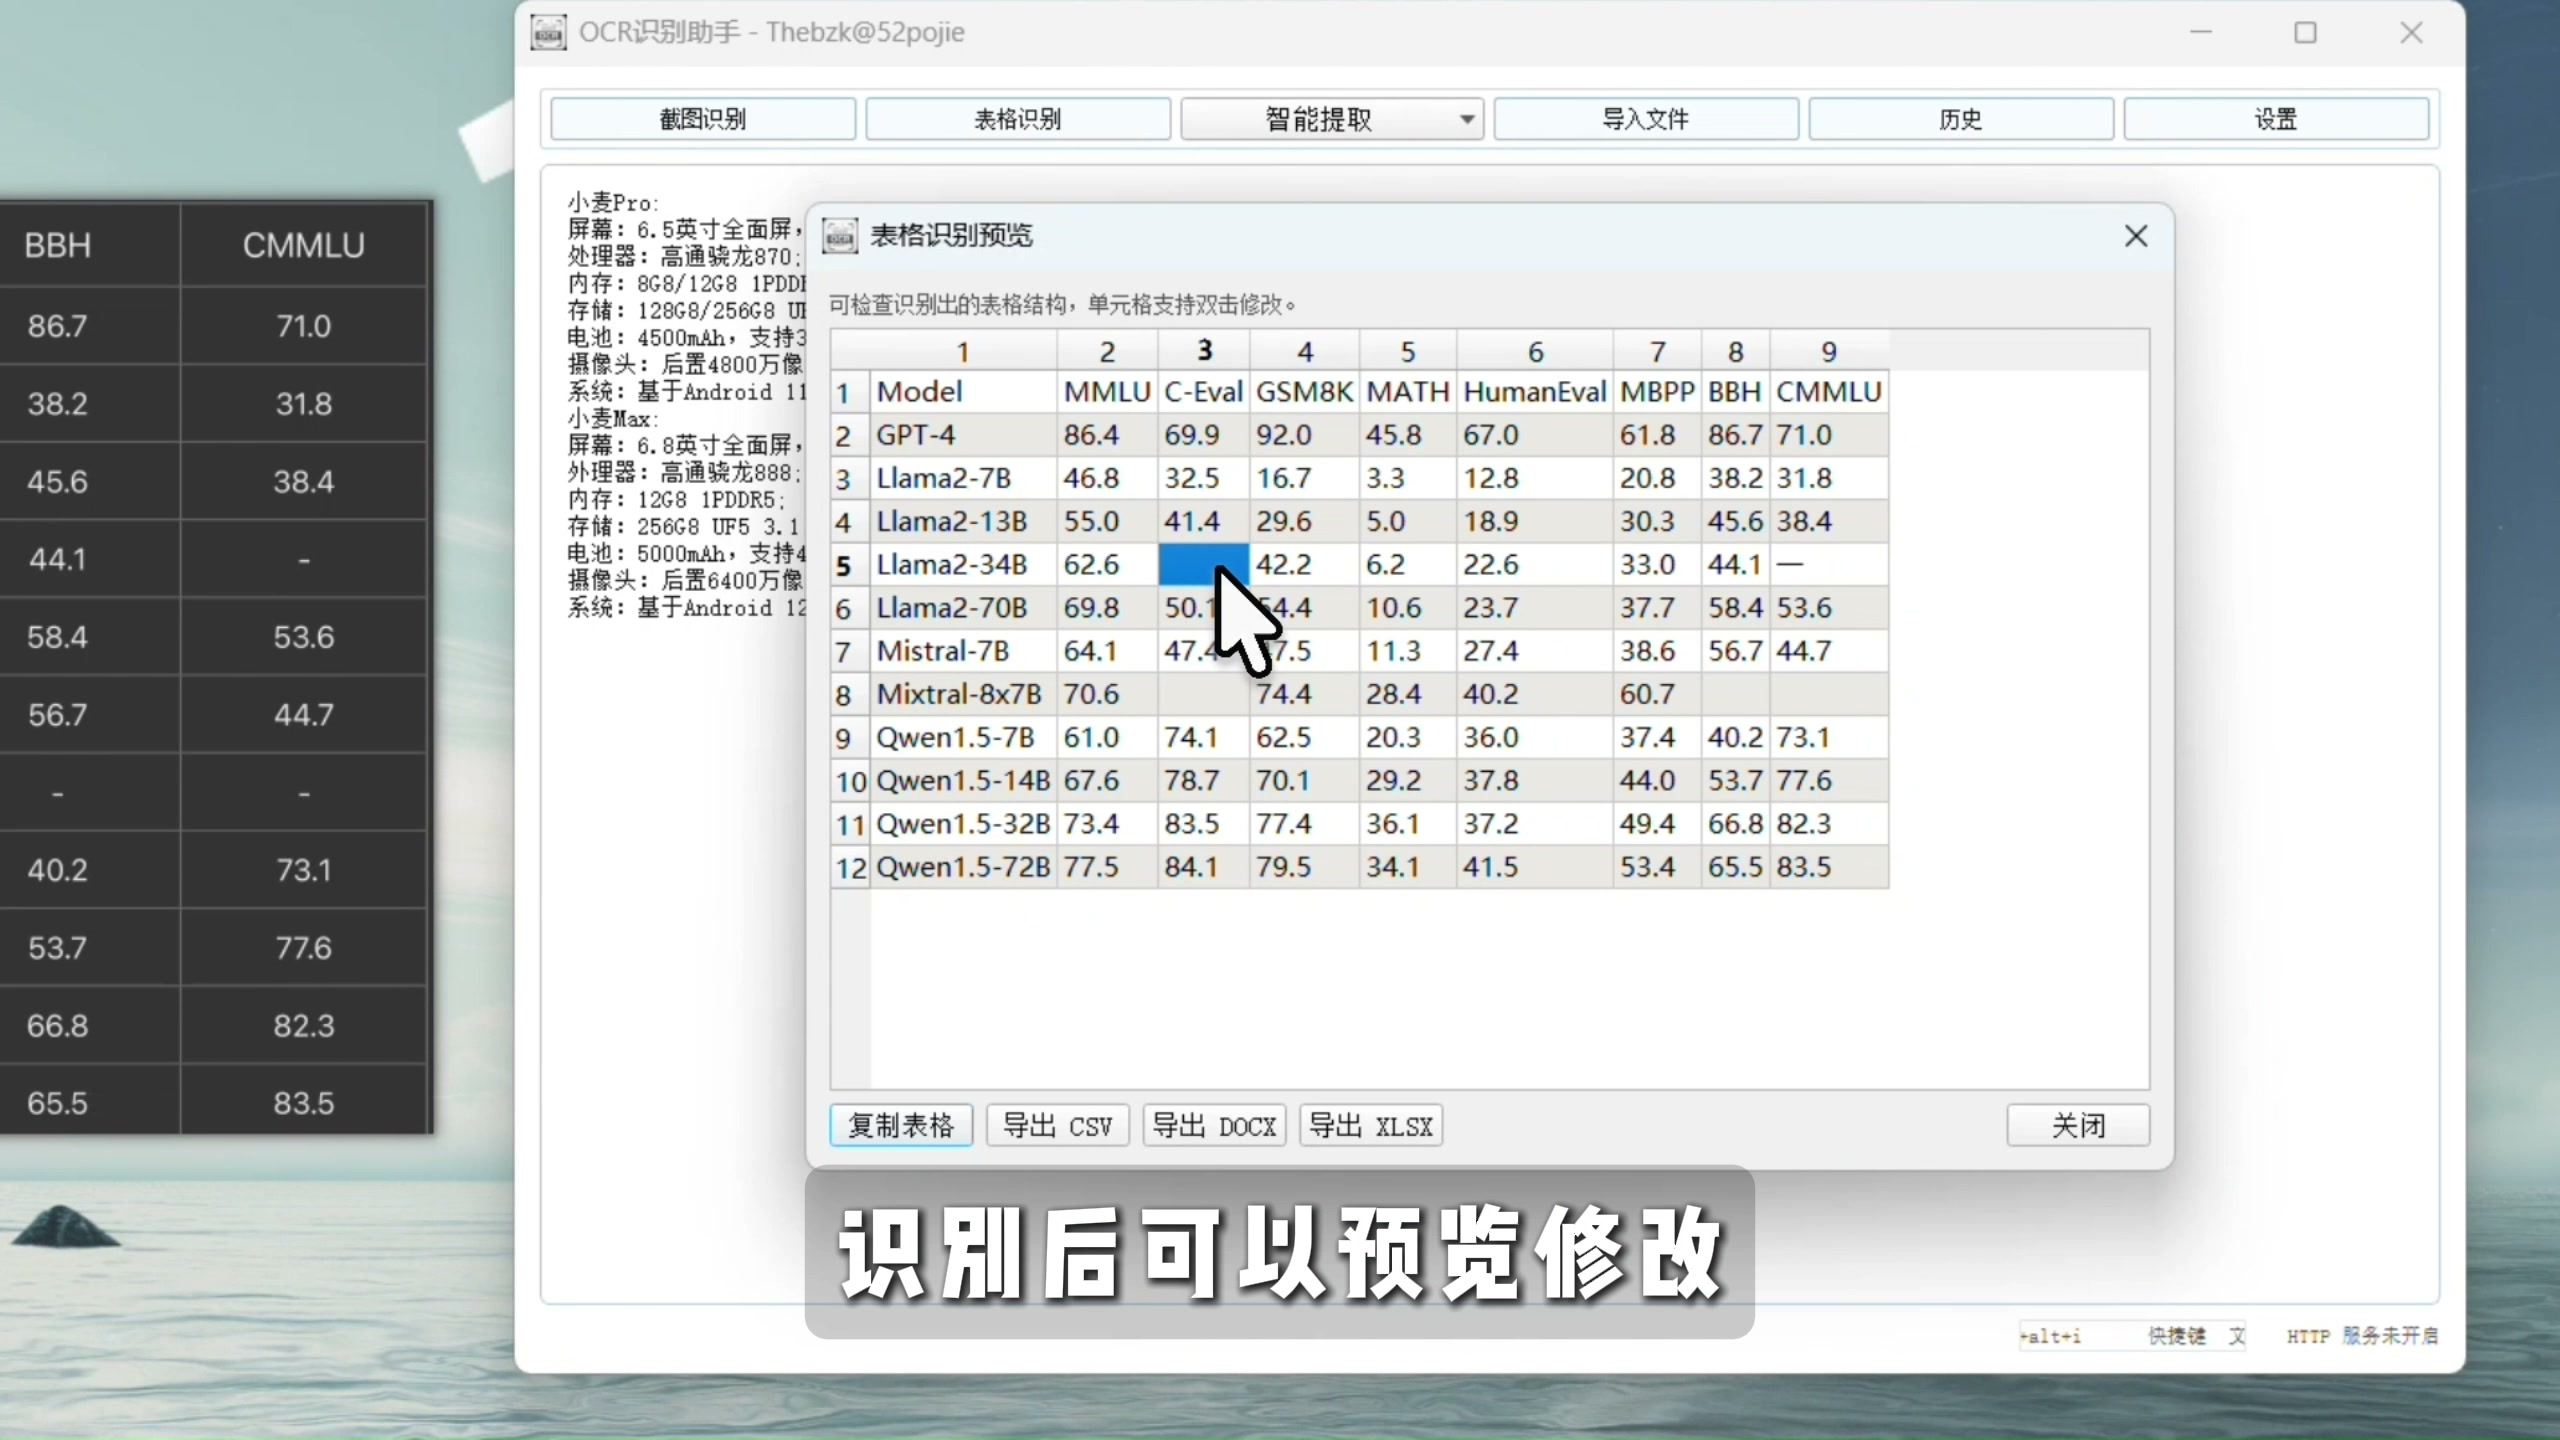The height and width of the screenshot is (1440, 2560).
Task: Click the 'Llama2-7B' model cell
Action: (x=964, y=478)
